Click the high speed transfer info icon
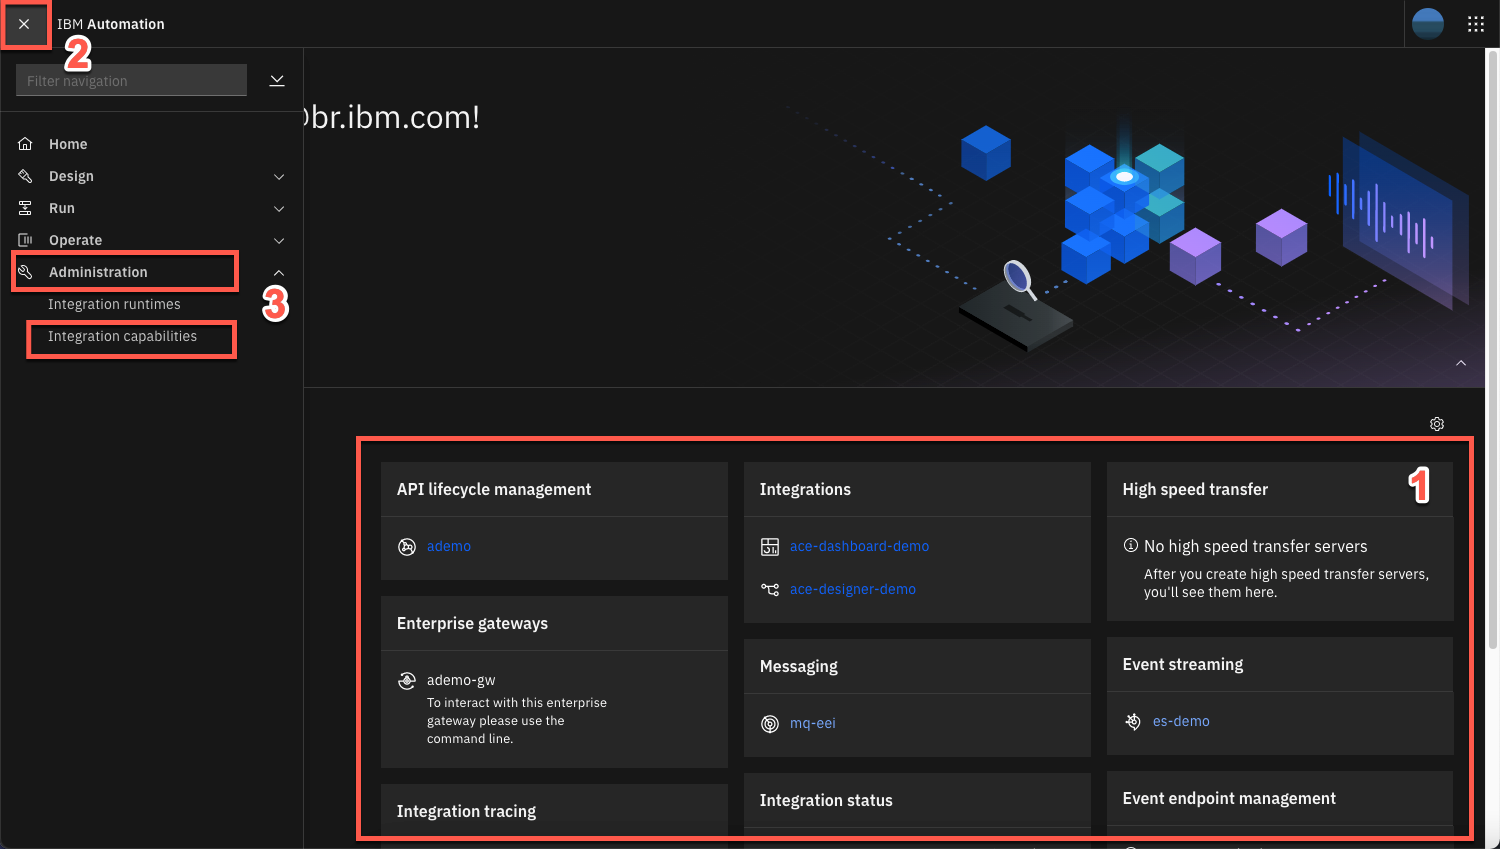This screenshot has width=1500, height=849. [1131, 545]
